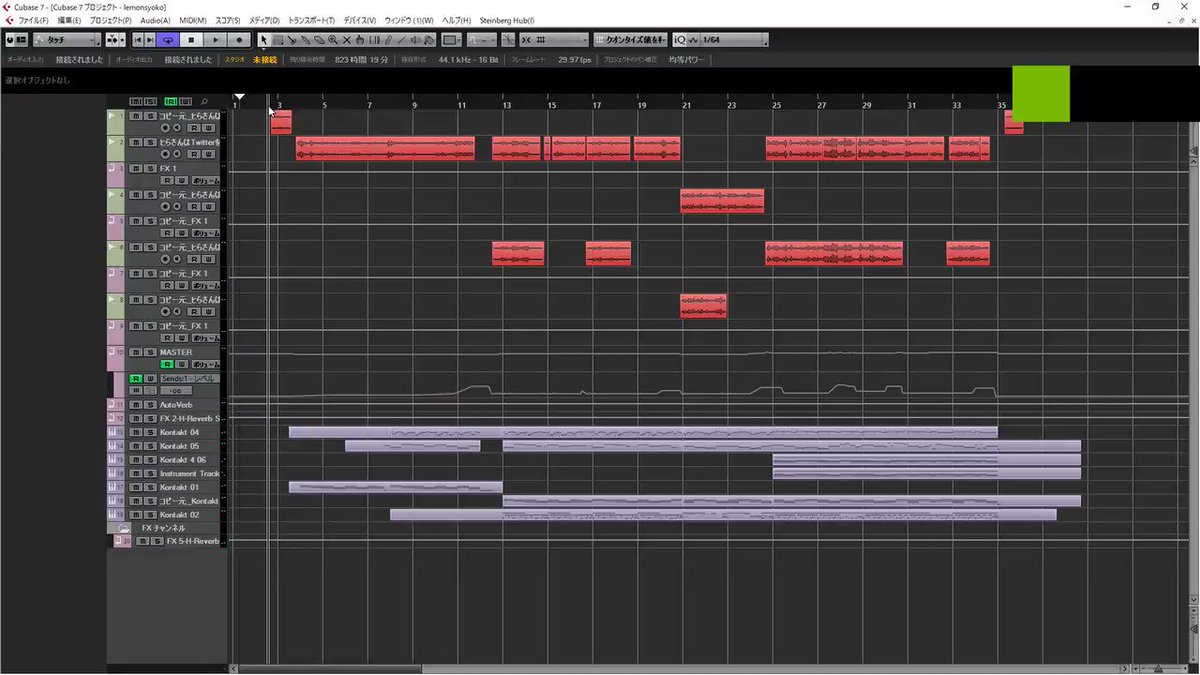
Task: Click the iQ iterative quantize icon
Action: pyautogui.click(x=680, y=40)
